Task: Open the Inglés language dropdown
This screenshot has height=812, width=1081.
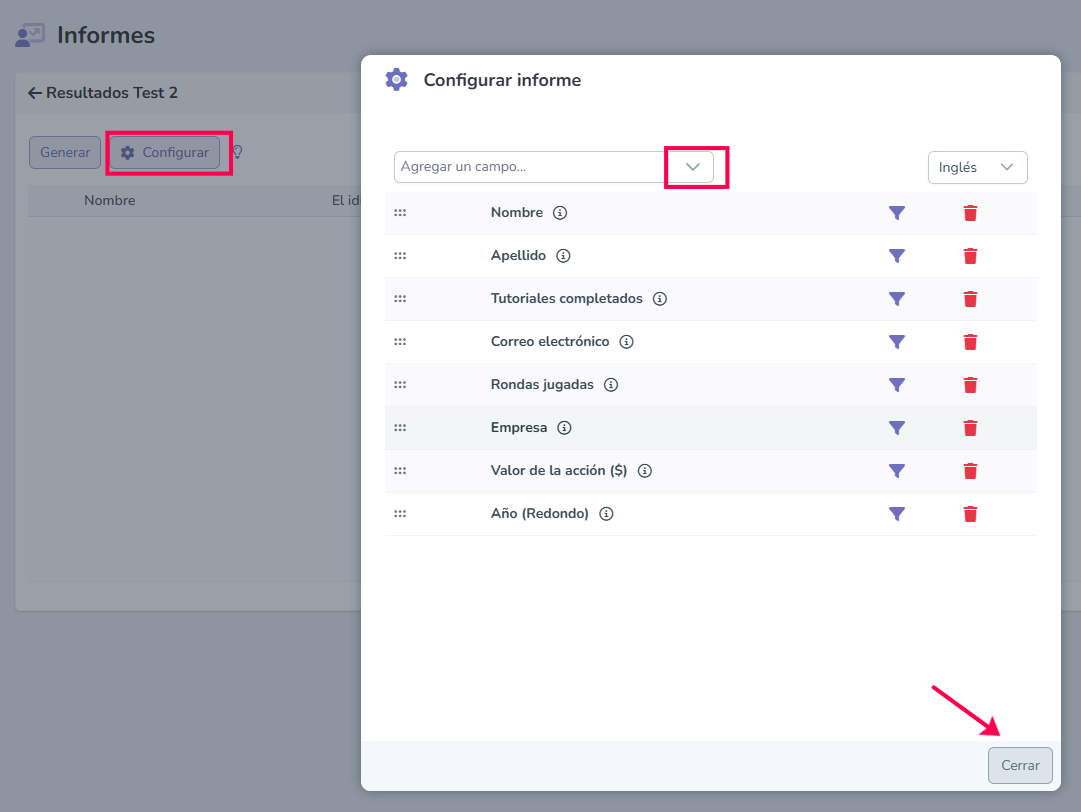Action: (978, 168)
